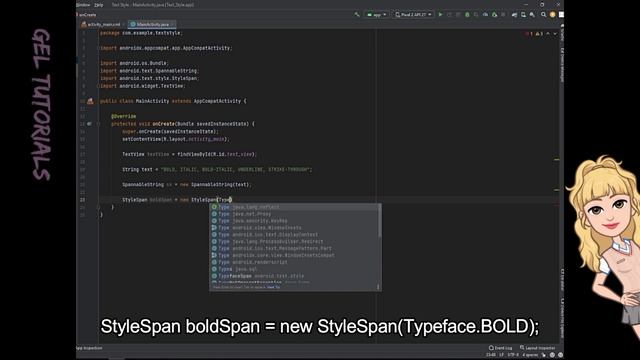Screen dimensions: 640x360
Task: Pick Type android.icu.text.MessagePattern.Part suggestion
Action: (x=293, y=249)
